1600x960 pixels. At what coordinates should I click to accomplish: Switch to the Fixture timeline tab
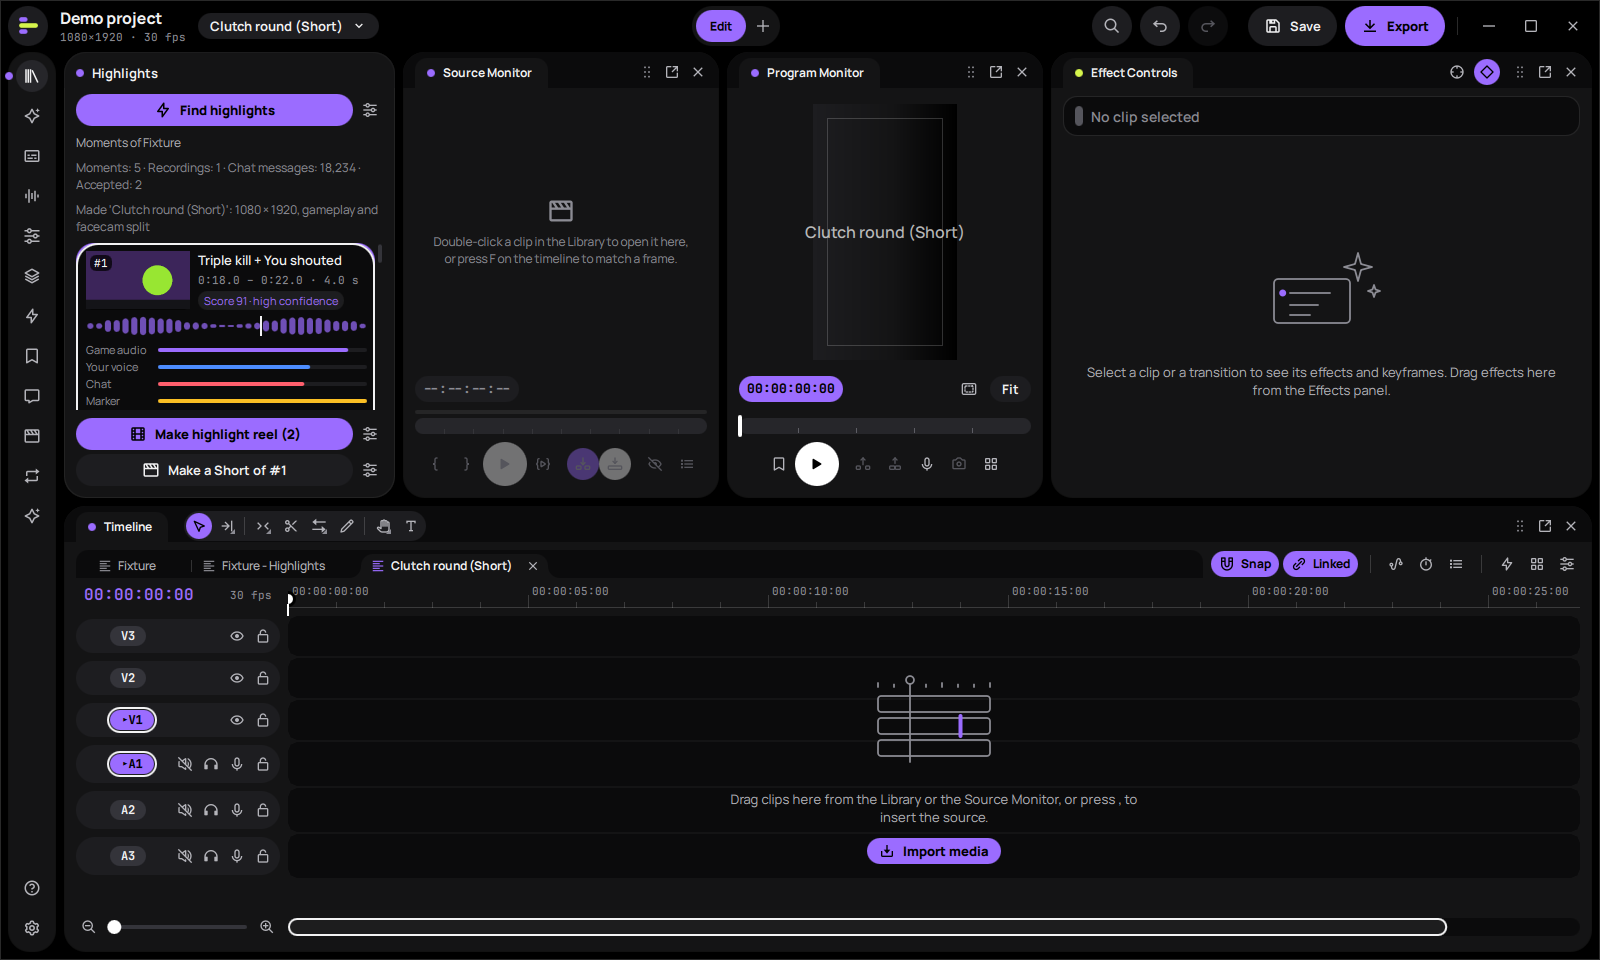pyautogui.click(x=128, y=566)
